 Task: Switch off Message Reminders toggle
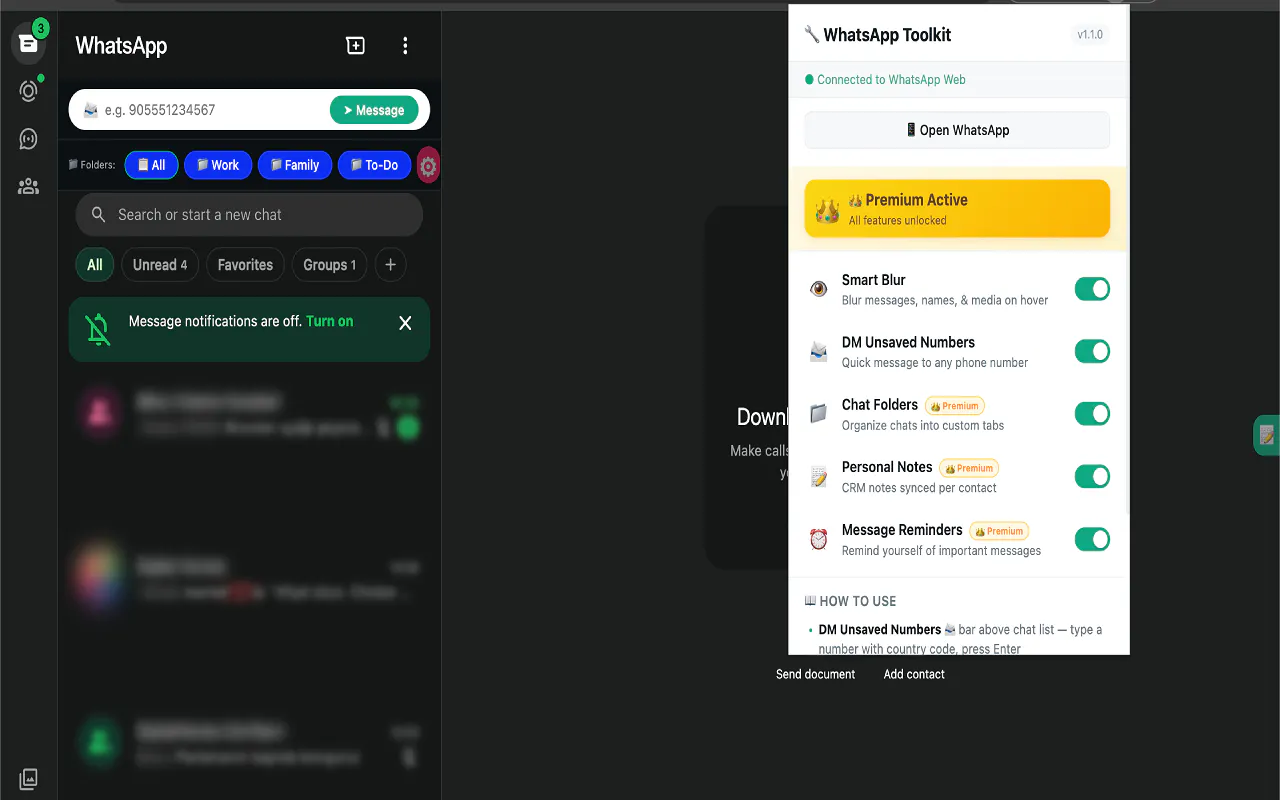[x=1092, y=539]
